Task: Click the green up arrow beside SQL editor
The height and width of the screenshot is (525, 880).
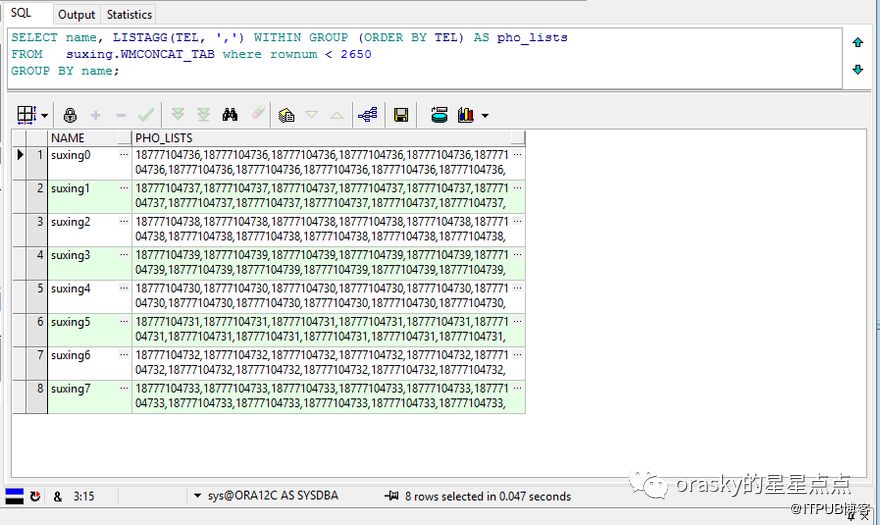Action: pyautogui.click(x=857, y=43)
